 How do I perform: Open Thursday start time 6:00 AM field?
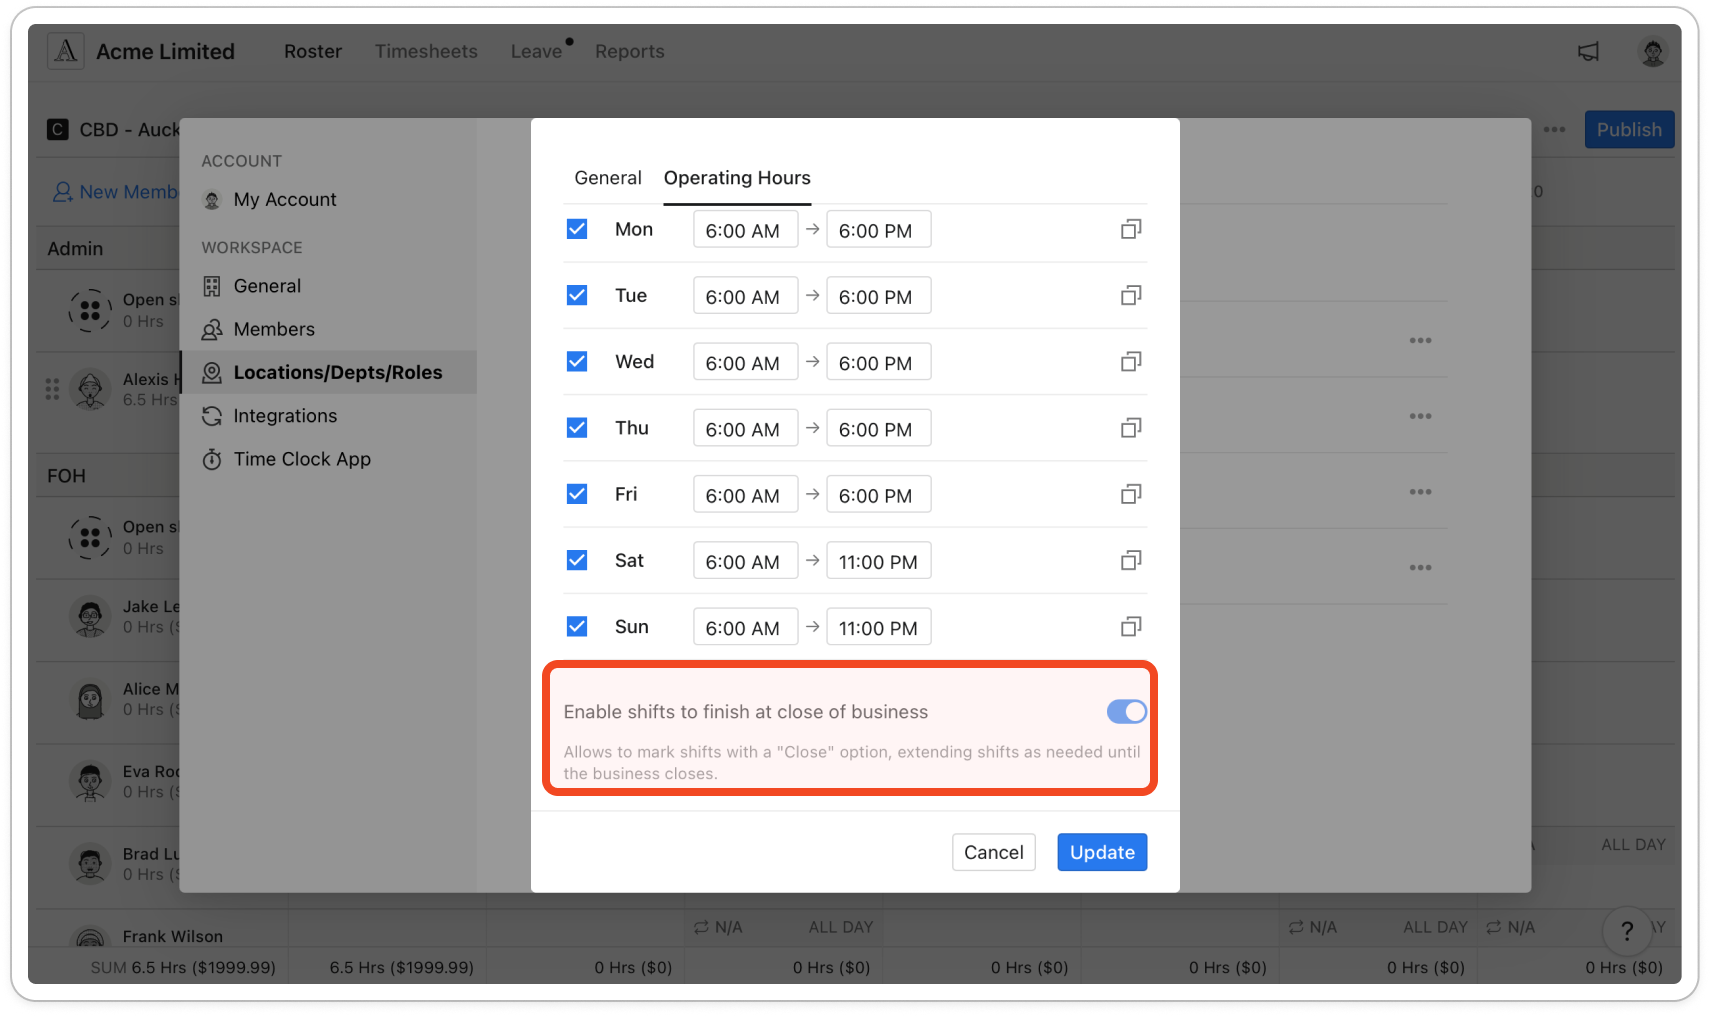click(745, 428)
